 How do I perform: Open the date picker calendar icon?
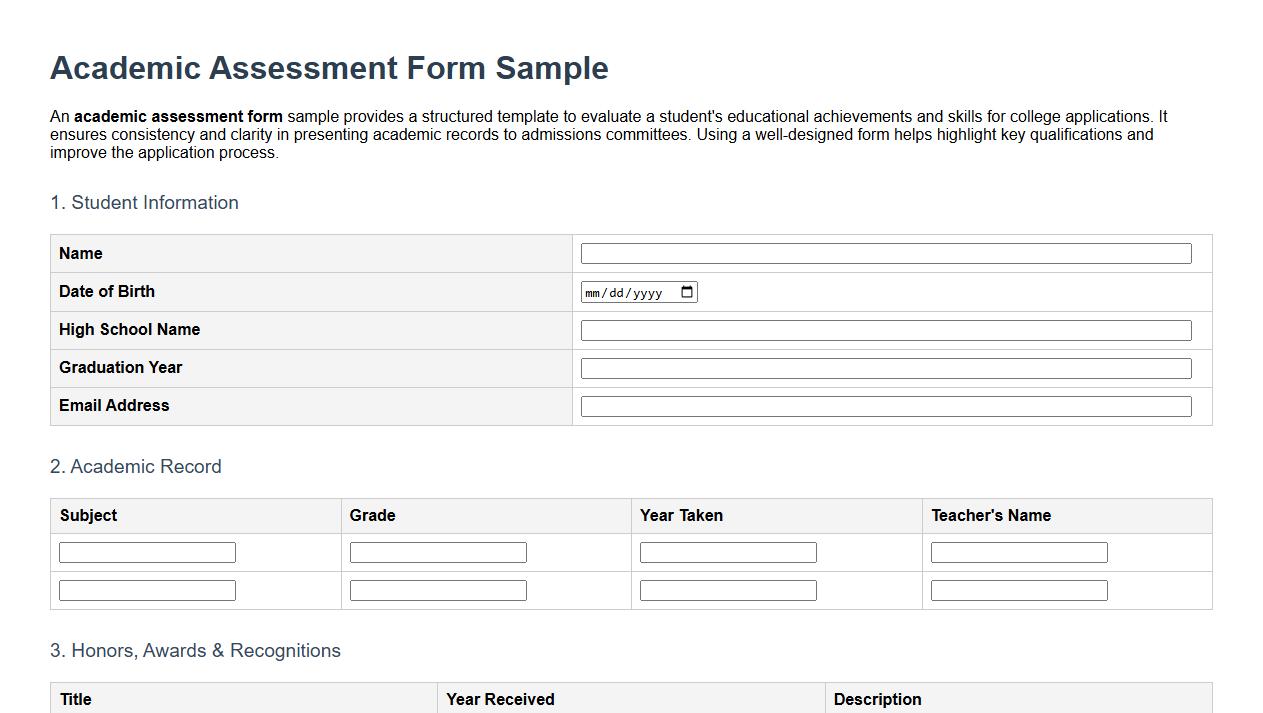[x=686, y=291]
